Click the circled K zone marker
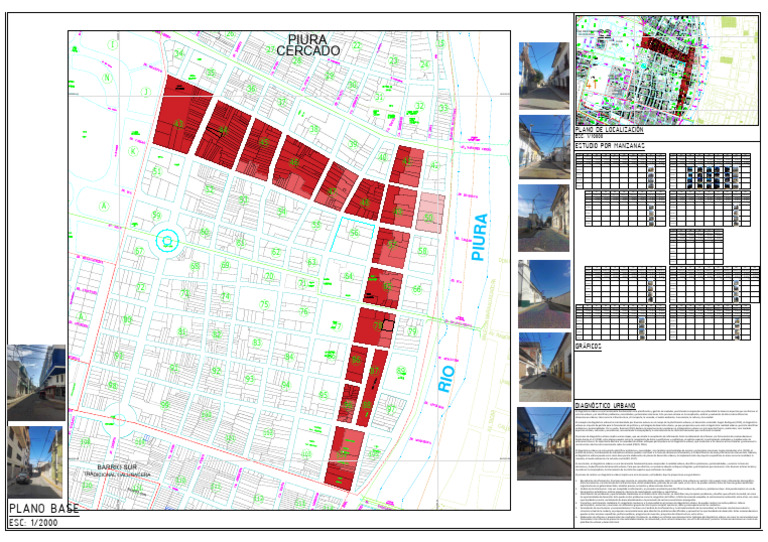768x542 pixels. click(x=133, y=151)
